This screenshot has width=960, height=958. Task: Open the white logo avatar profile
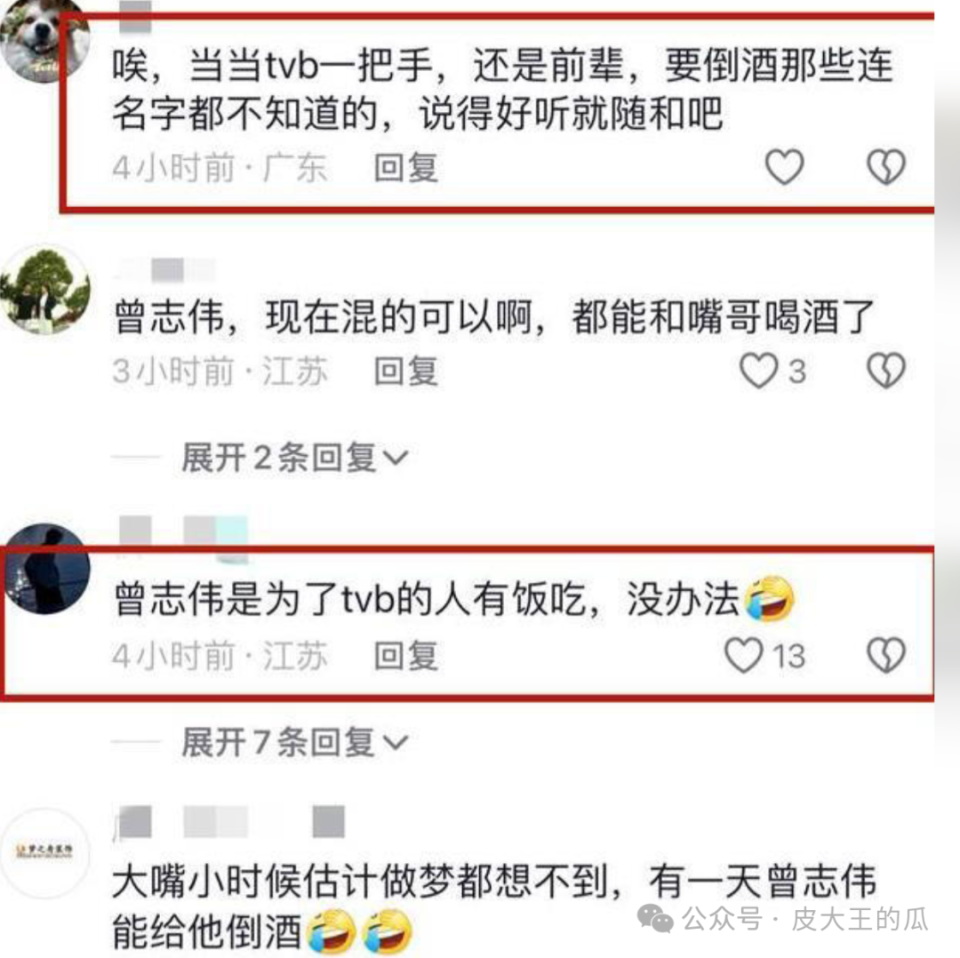45,852
